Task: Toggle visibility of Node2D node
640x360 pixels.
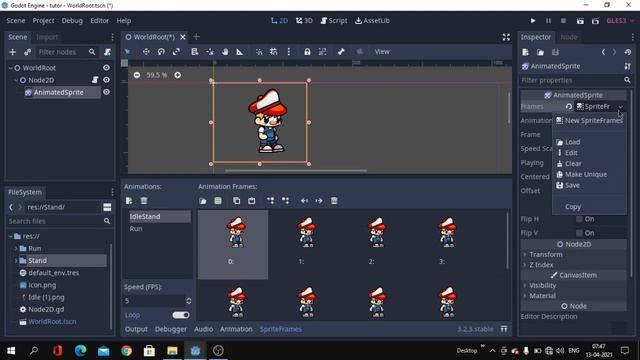Action: point(106,80)
